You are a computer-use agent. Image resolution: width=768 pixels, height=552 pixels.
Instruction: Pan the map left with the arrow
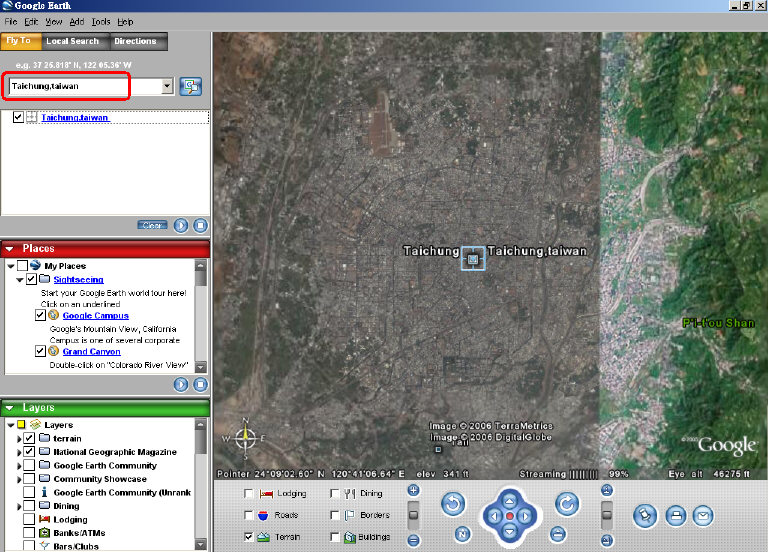coord(494,516)
